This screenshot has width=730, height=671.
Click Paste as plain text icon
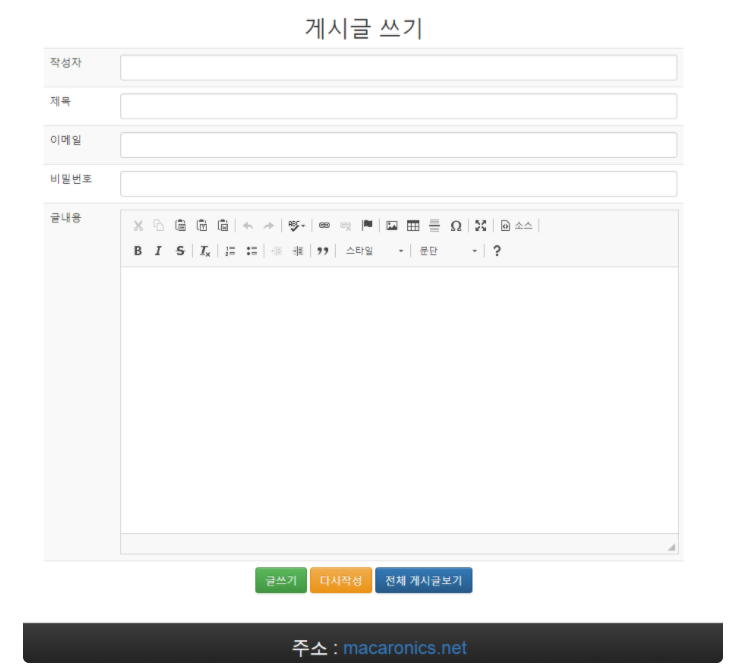[202, 226]
